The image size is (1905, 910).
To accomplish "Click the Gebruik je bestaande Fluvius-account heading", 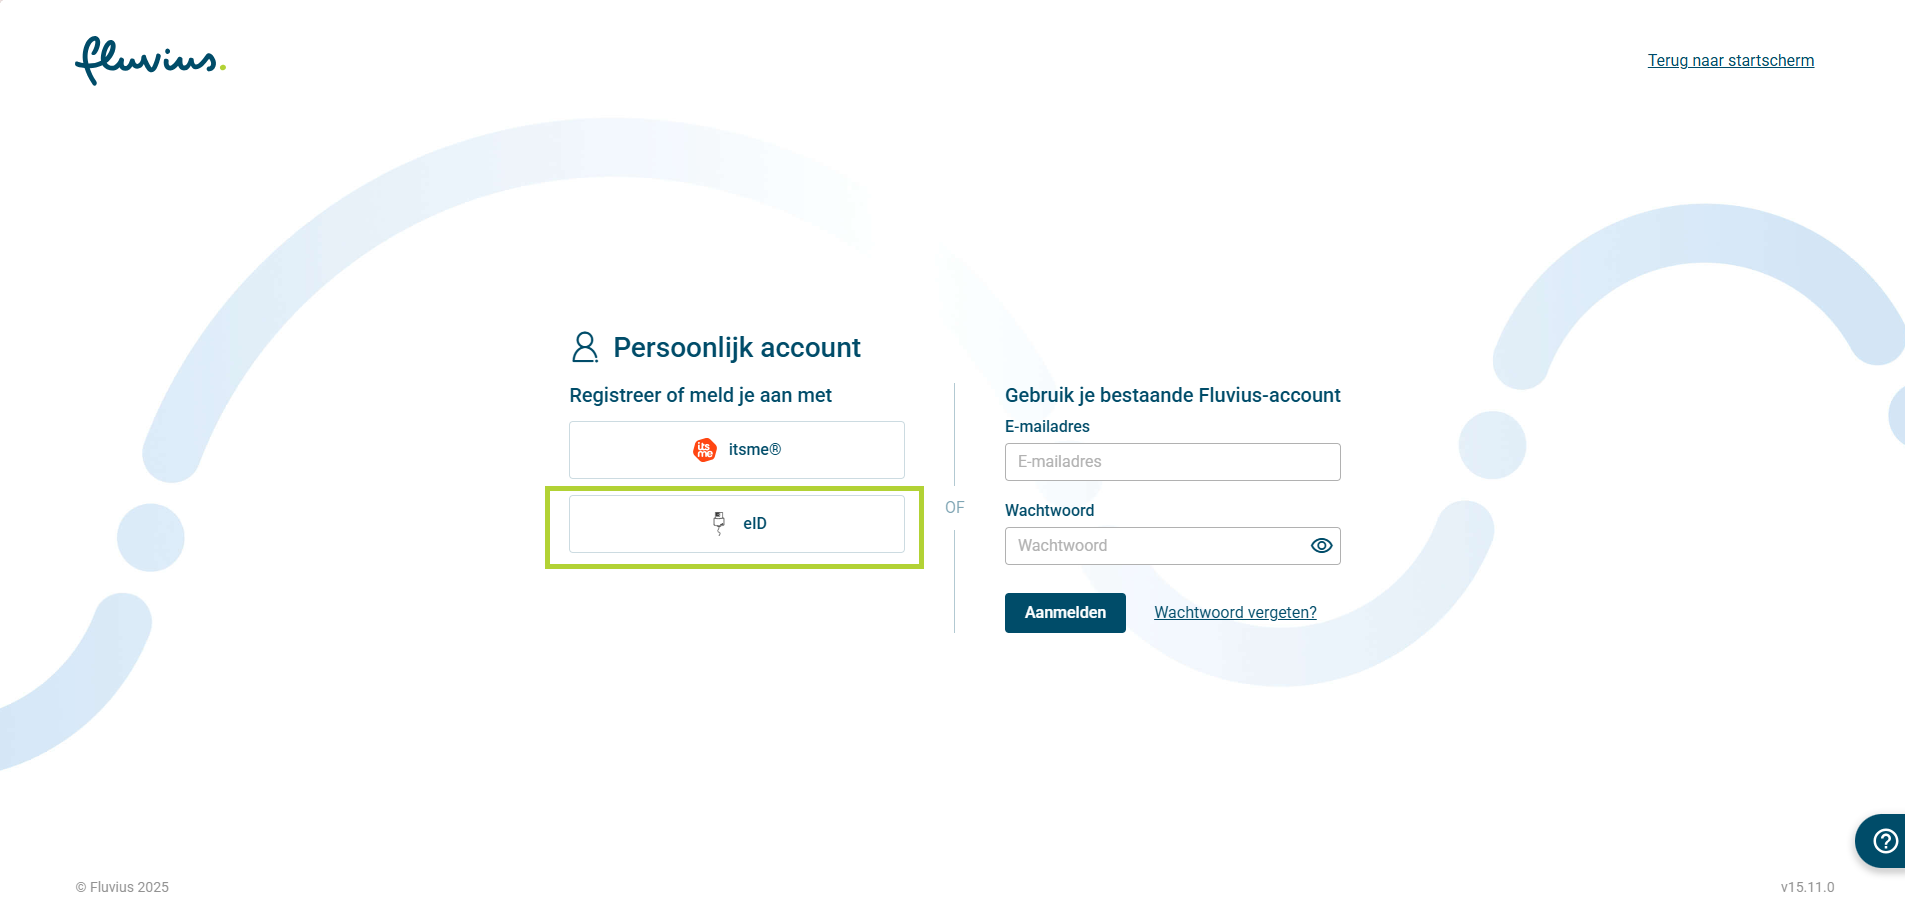I will tap(1172, 396).
